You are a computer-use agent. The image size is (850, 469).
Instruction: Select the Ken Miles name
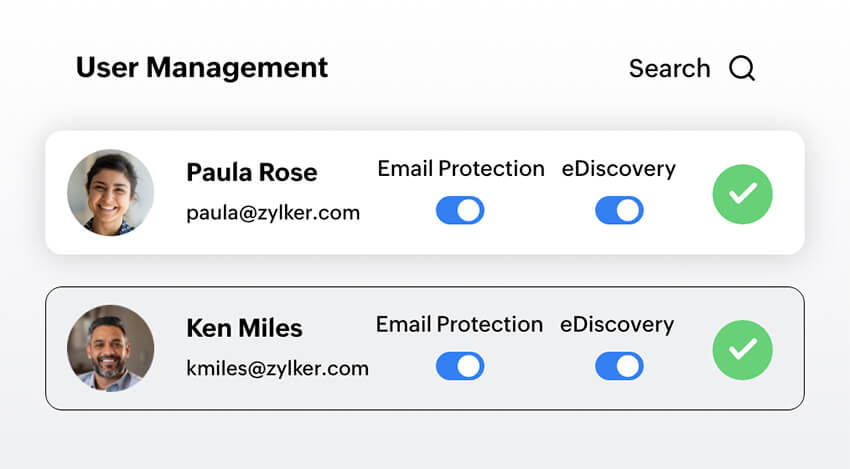coord(244,328)
